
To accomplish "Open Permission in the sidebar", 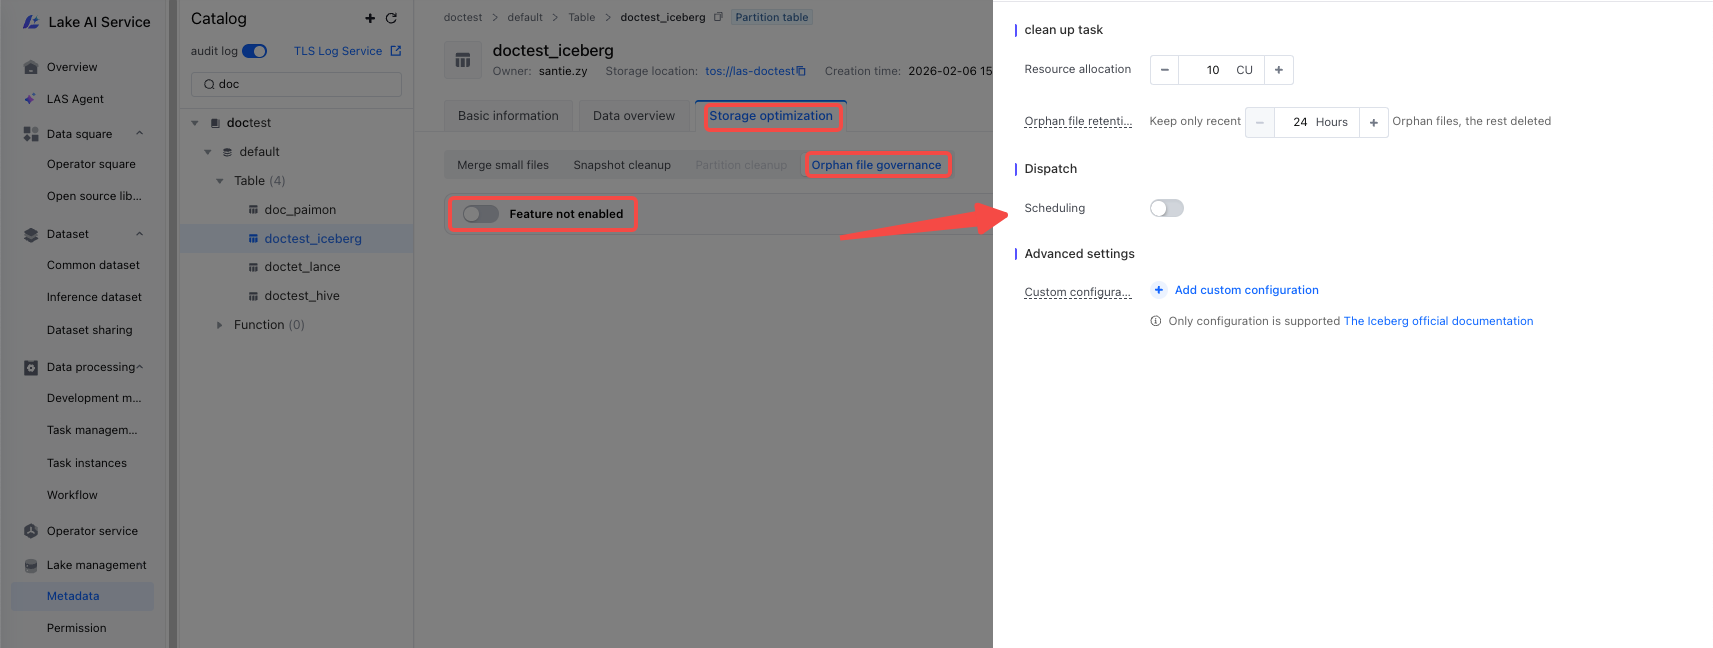I will pyautogui.click(x=76, y=628).
